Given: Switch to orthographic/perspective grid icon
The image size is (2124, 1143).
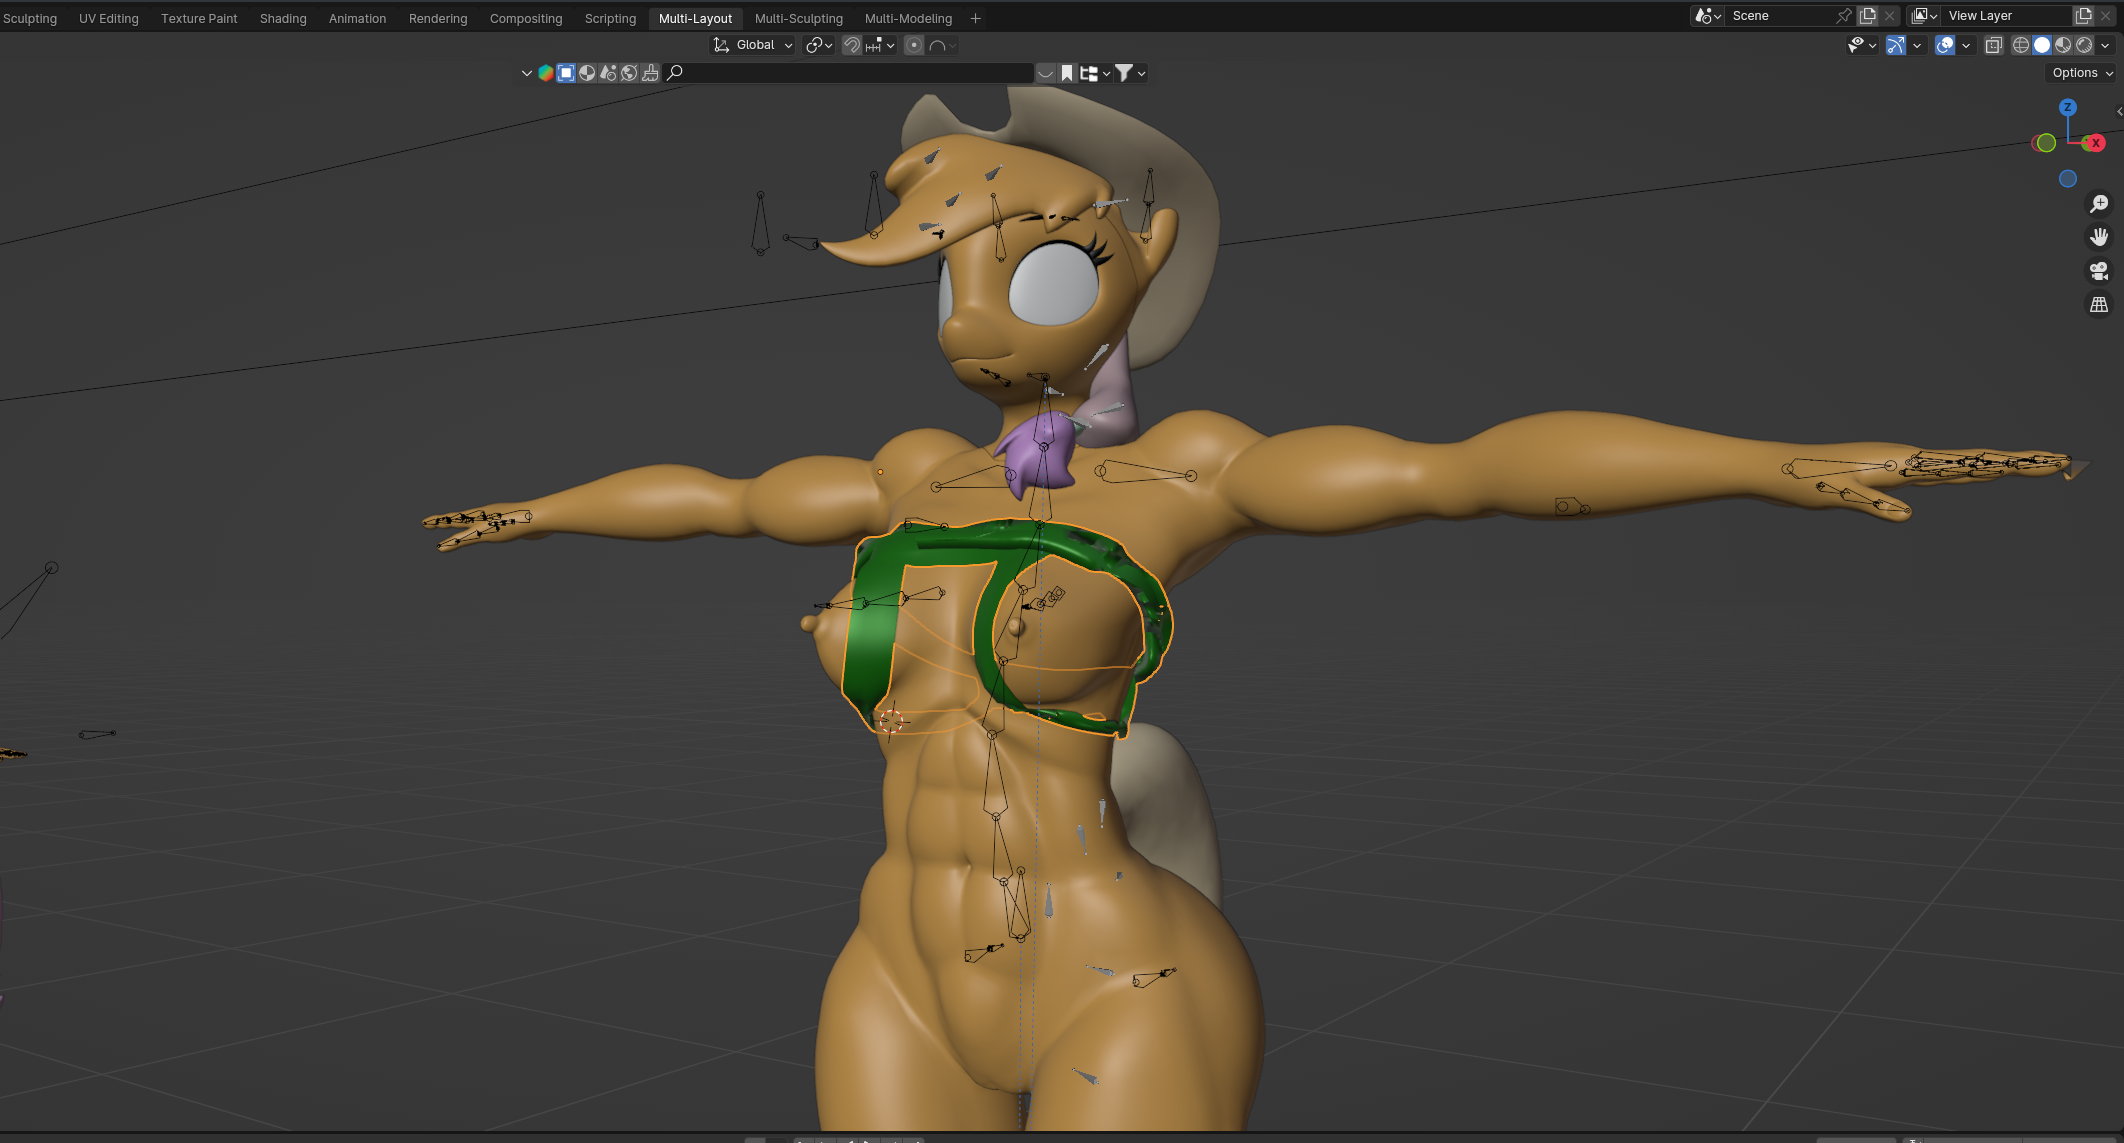Looking at the screenshot, I should click(2098, 305).
